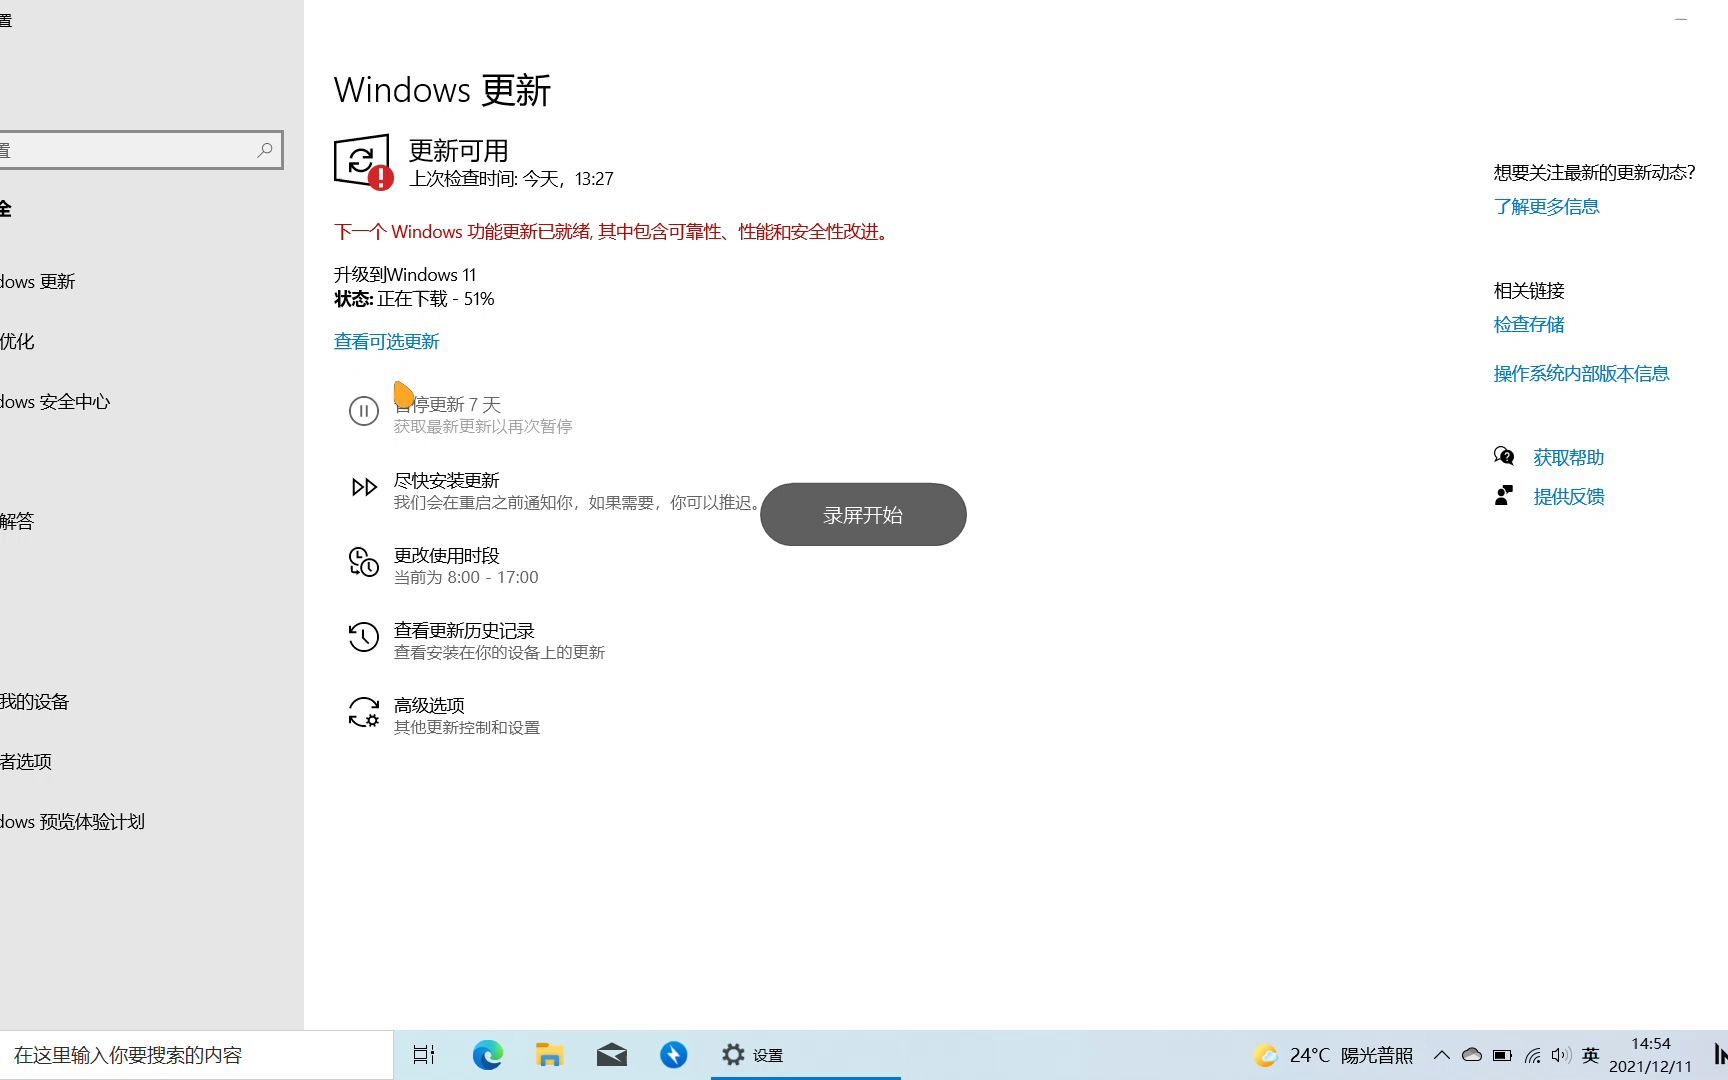
Task: Open Task View from the taskbar
Action: (424, 1055)
